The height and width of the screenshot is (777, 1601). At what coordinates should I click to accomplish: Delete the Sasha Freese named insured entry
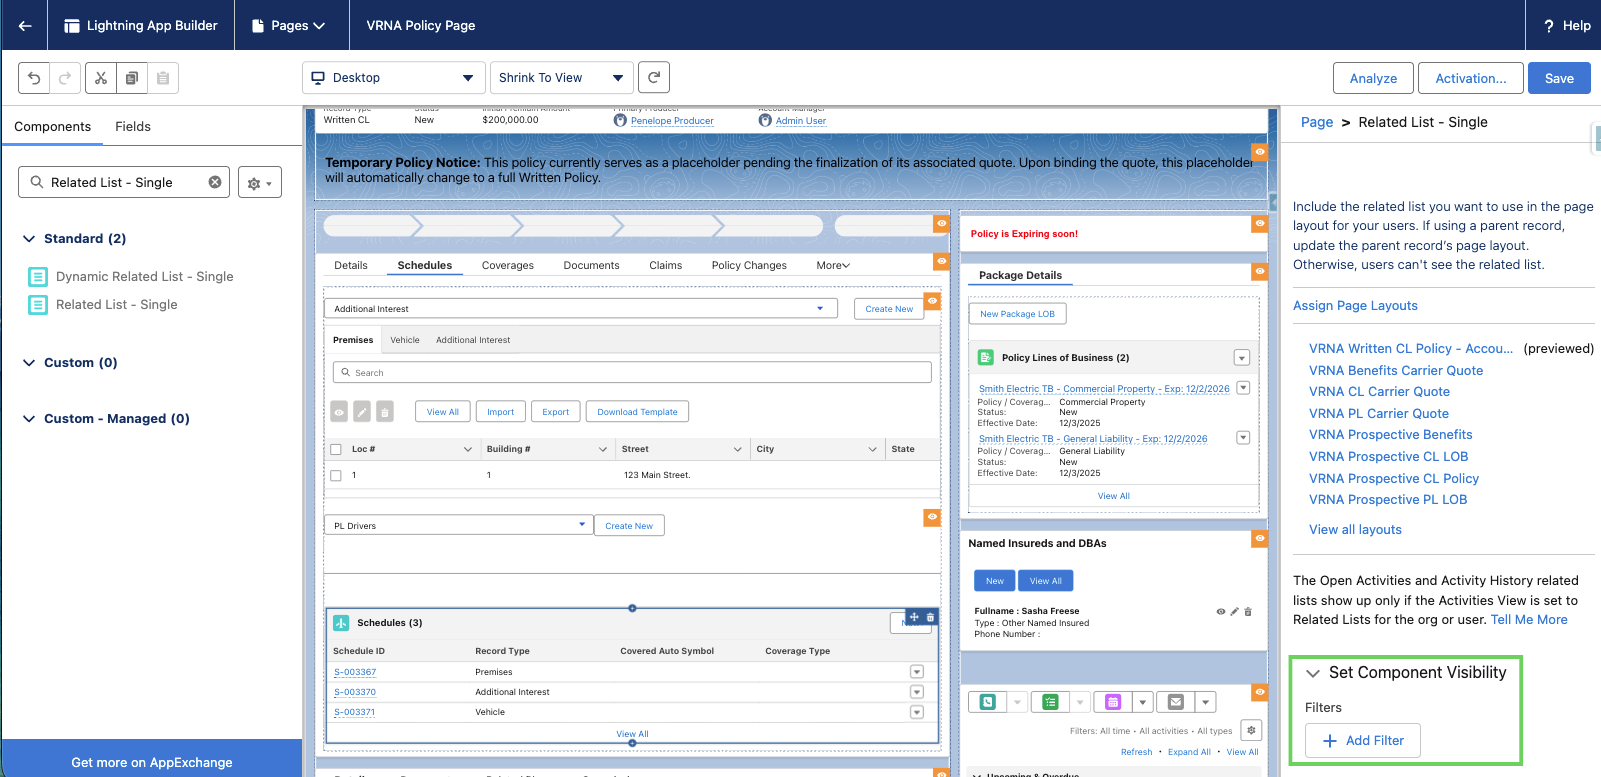coord(1248,611)
